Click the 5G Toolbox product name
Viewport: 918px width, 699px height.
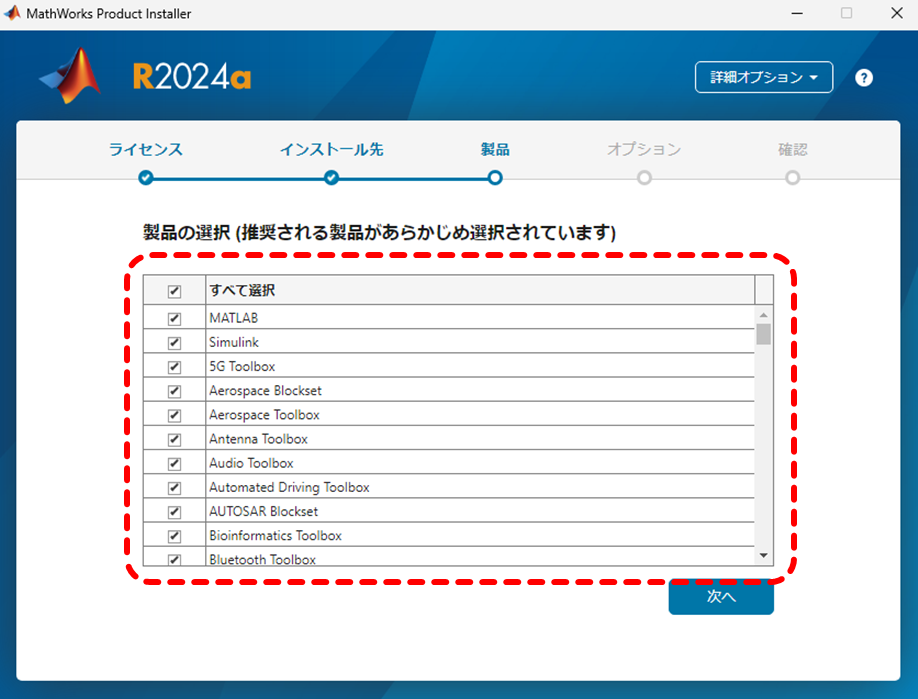coord(242,366)
